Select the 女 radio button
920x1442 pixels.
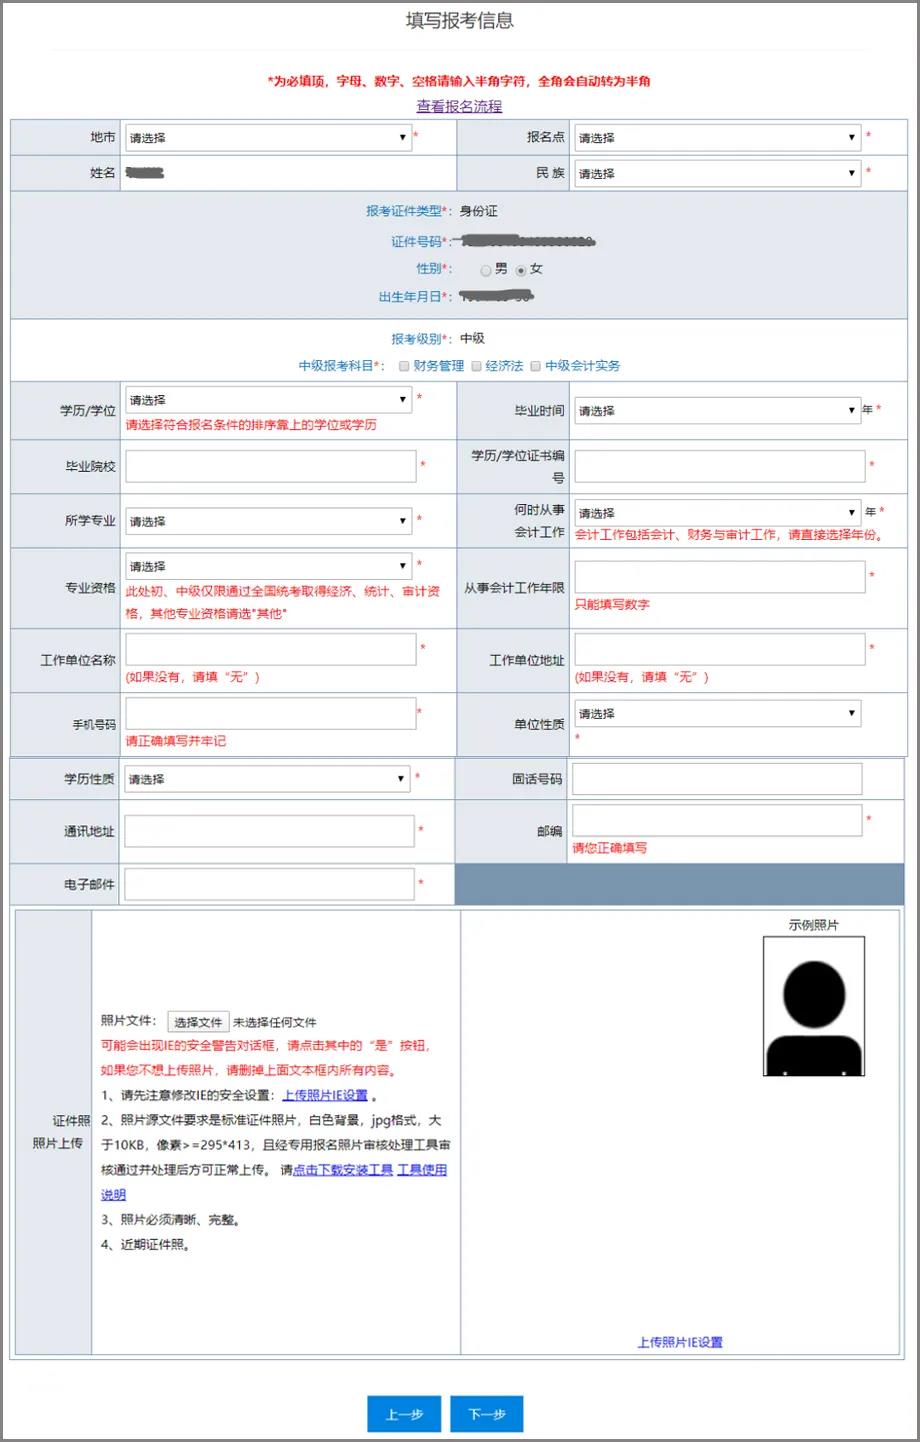pos(521,270)
